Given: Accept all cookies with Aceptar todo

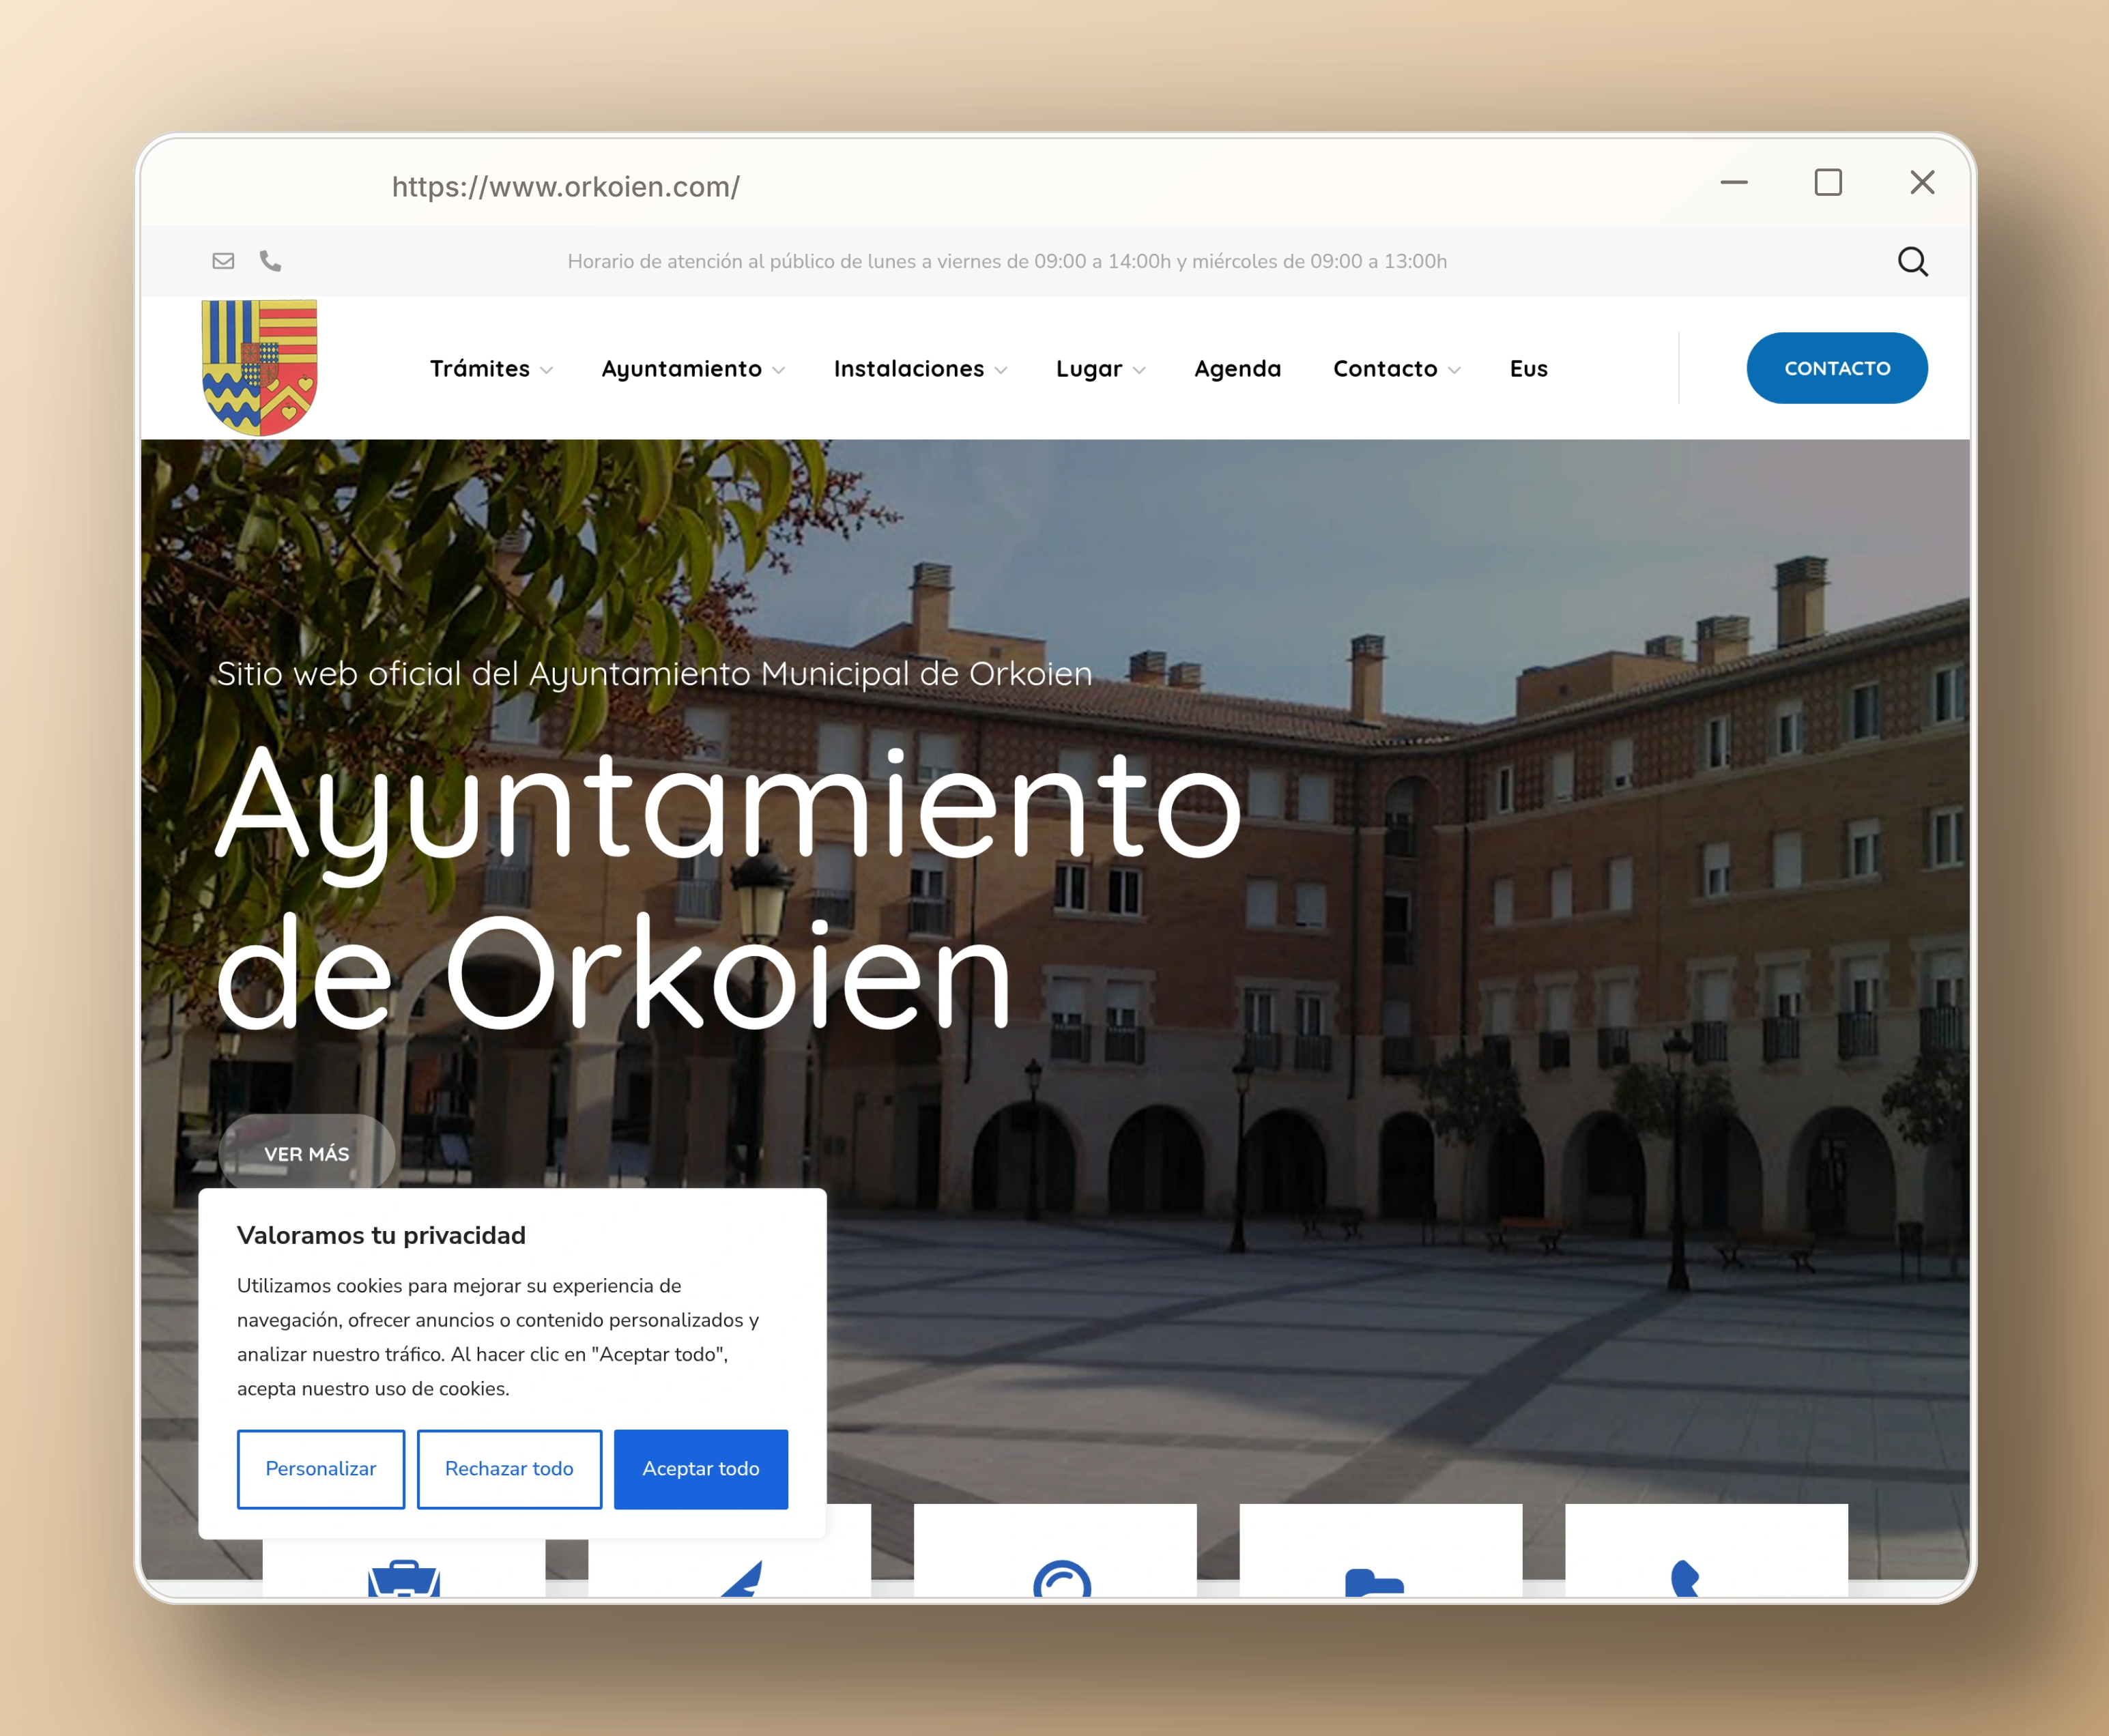Looking at the screenshot, I should tap(700, 1468).
